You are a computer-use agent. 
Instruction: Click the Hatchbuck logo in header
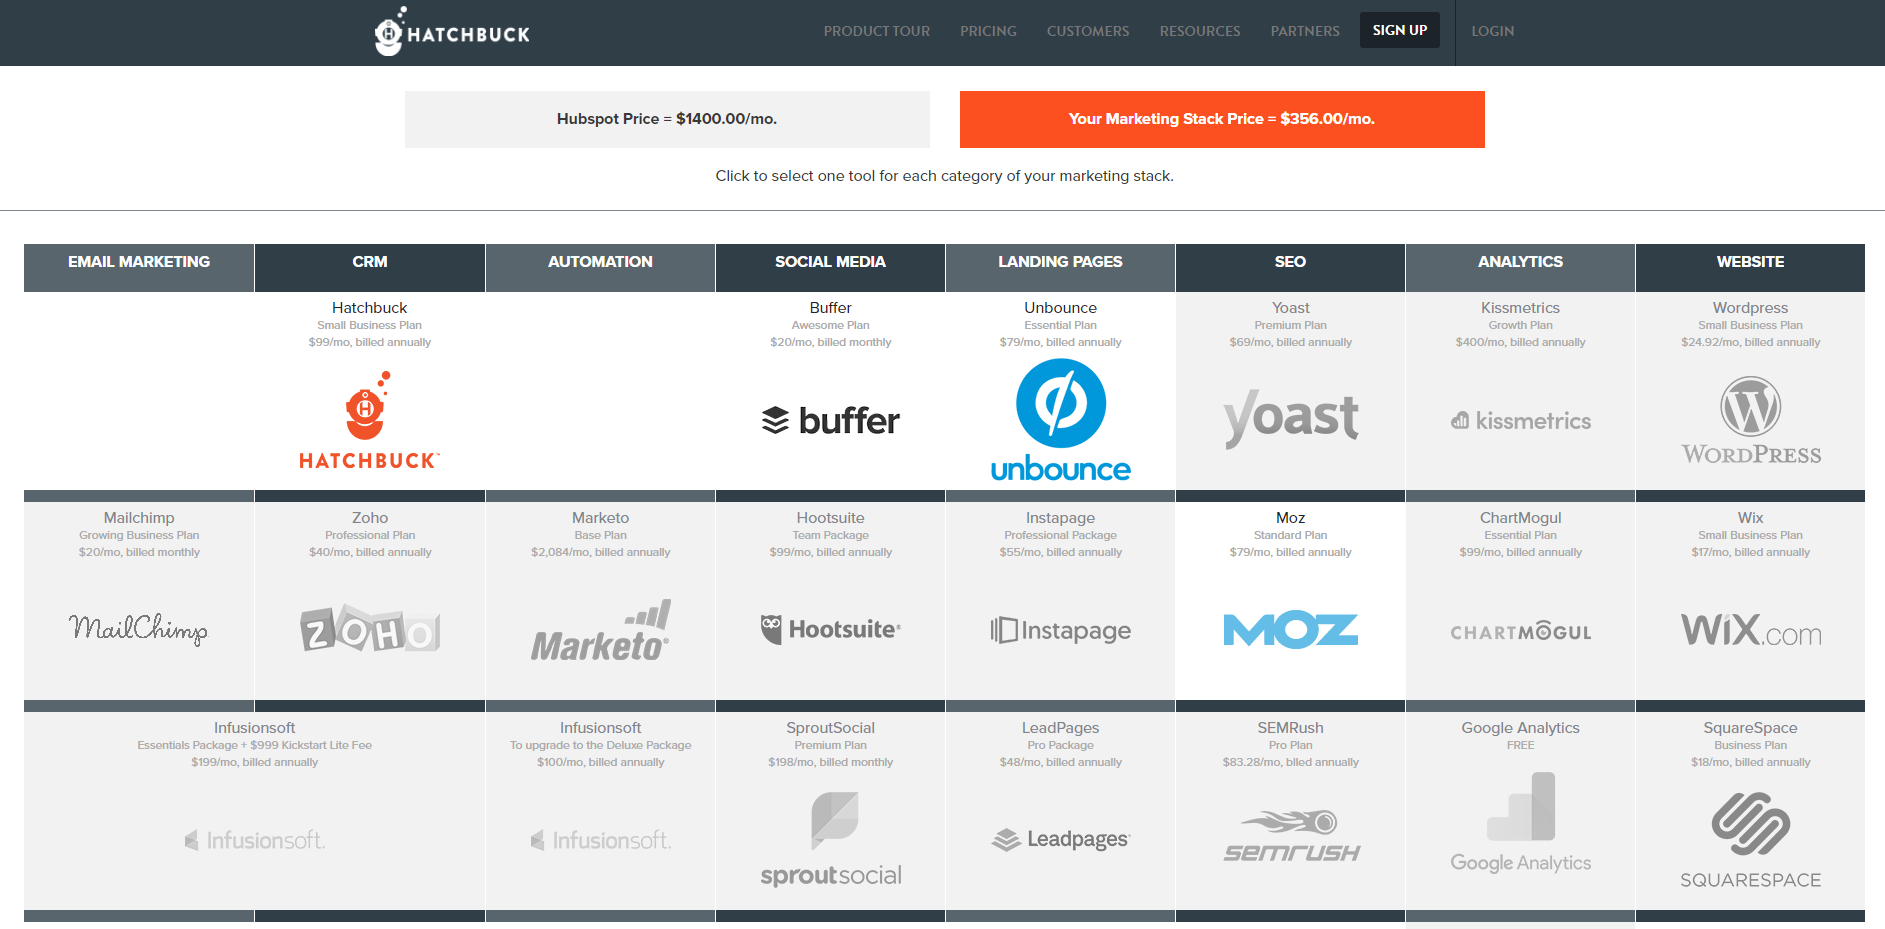[x=452, y=31]
